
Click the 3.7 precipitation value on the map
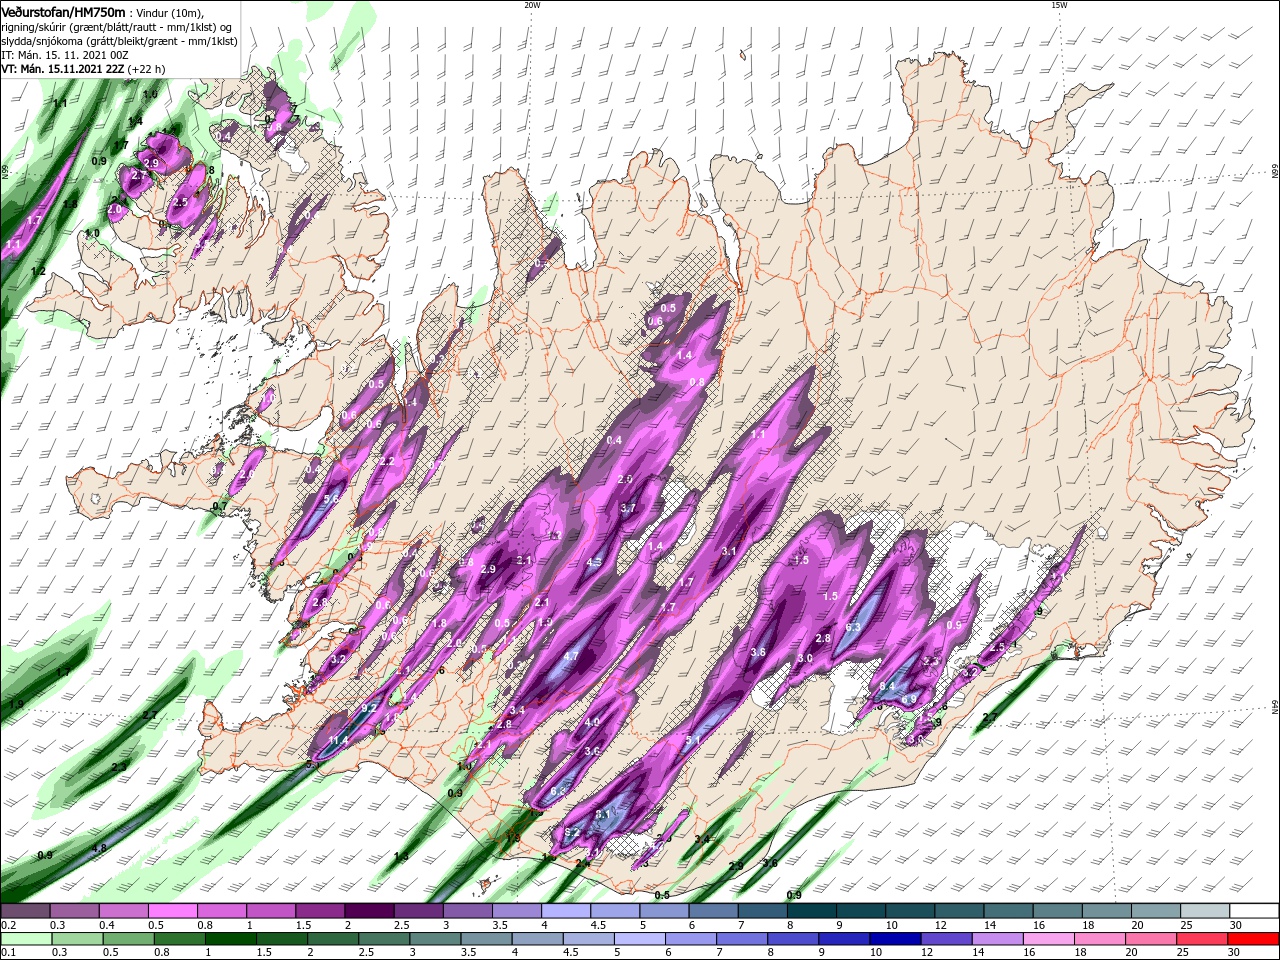coord(628,509)
